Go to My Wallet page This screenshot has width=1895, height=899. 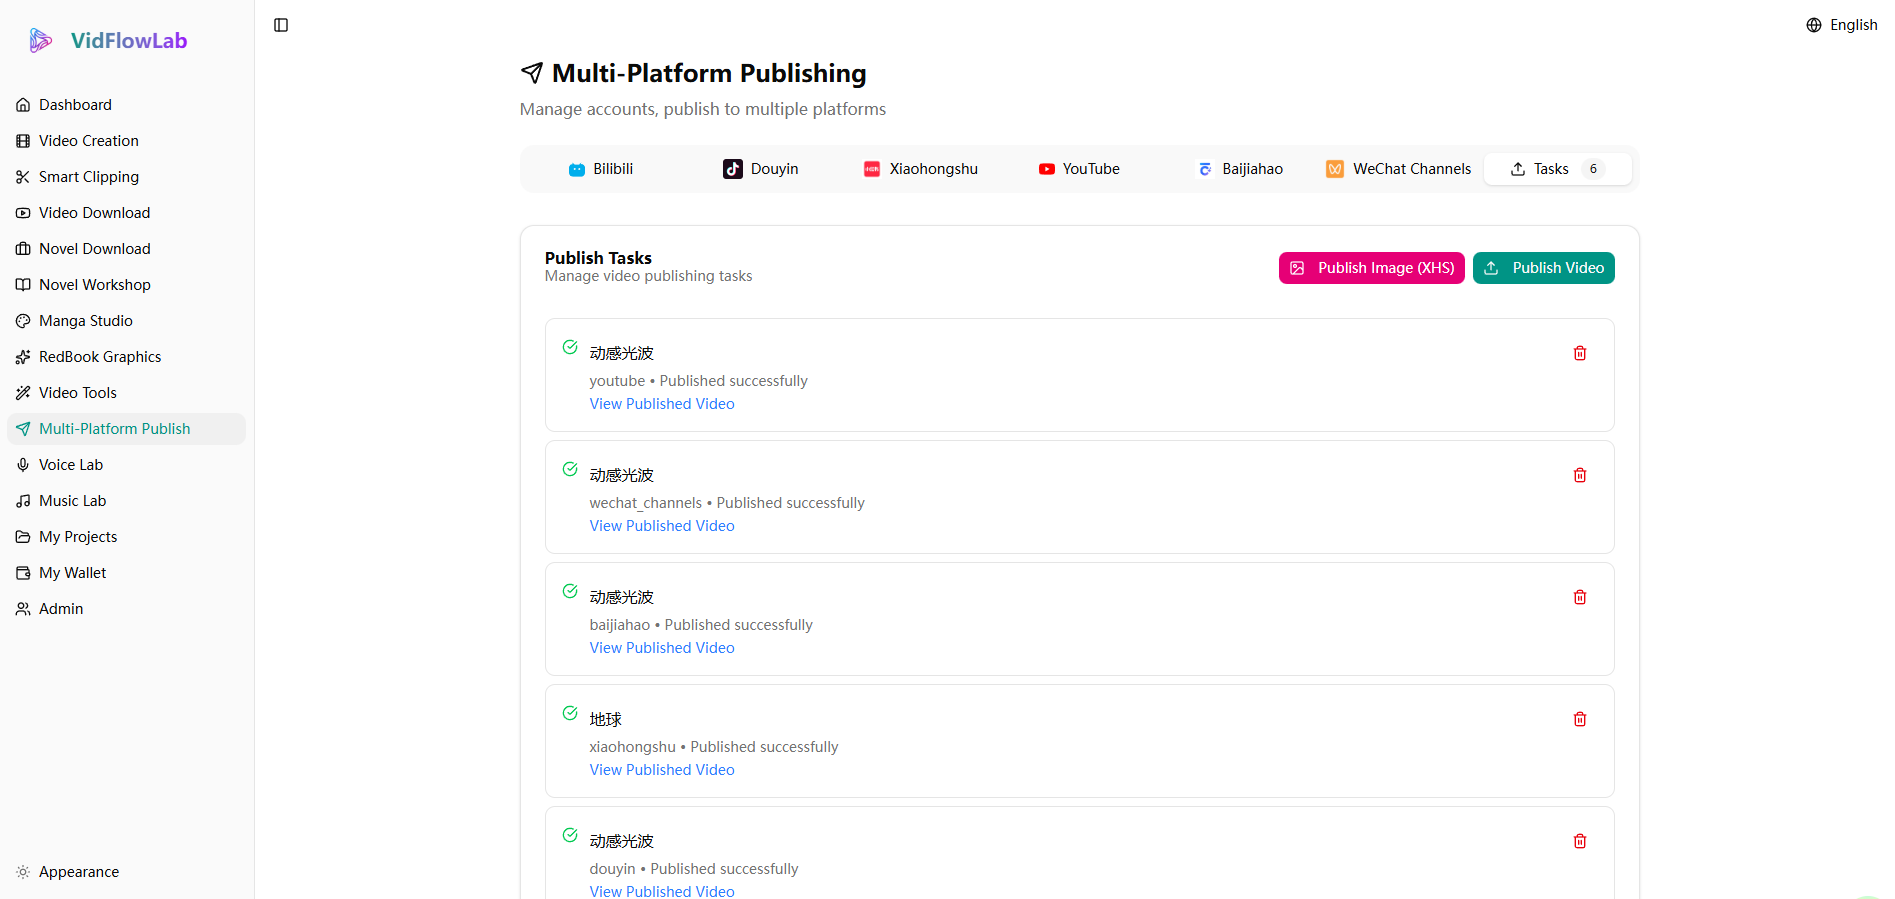click(x=72, y=573)
